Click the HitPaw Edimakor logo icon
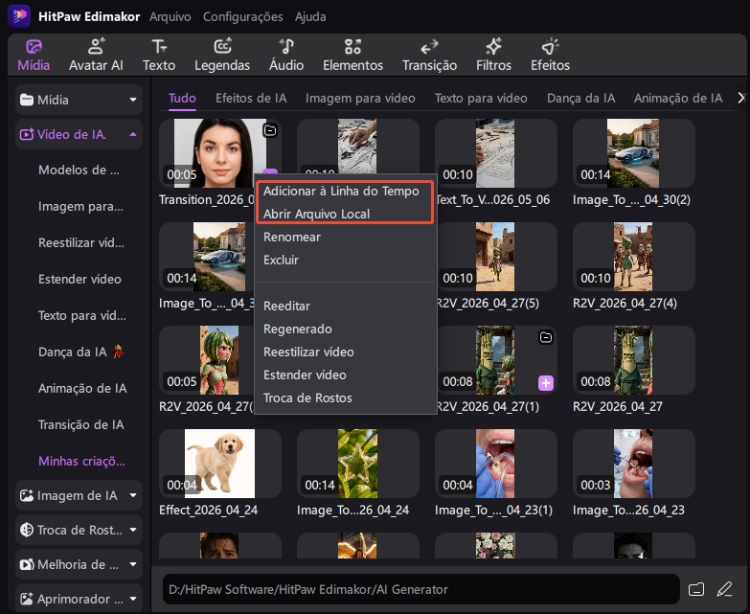This screenshot has width=750, height=614. click(x=20, y=16)
